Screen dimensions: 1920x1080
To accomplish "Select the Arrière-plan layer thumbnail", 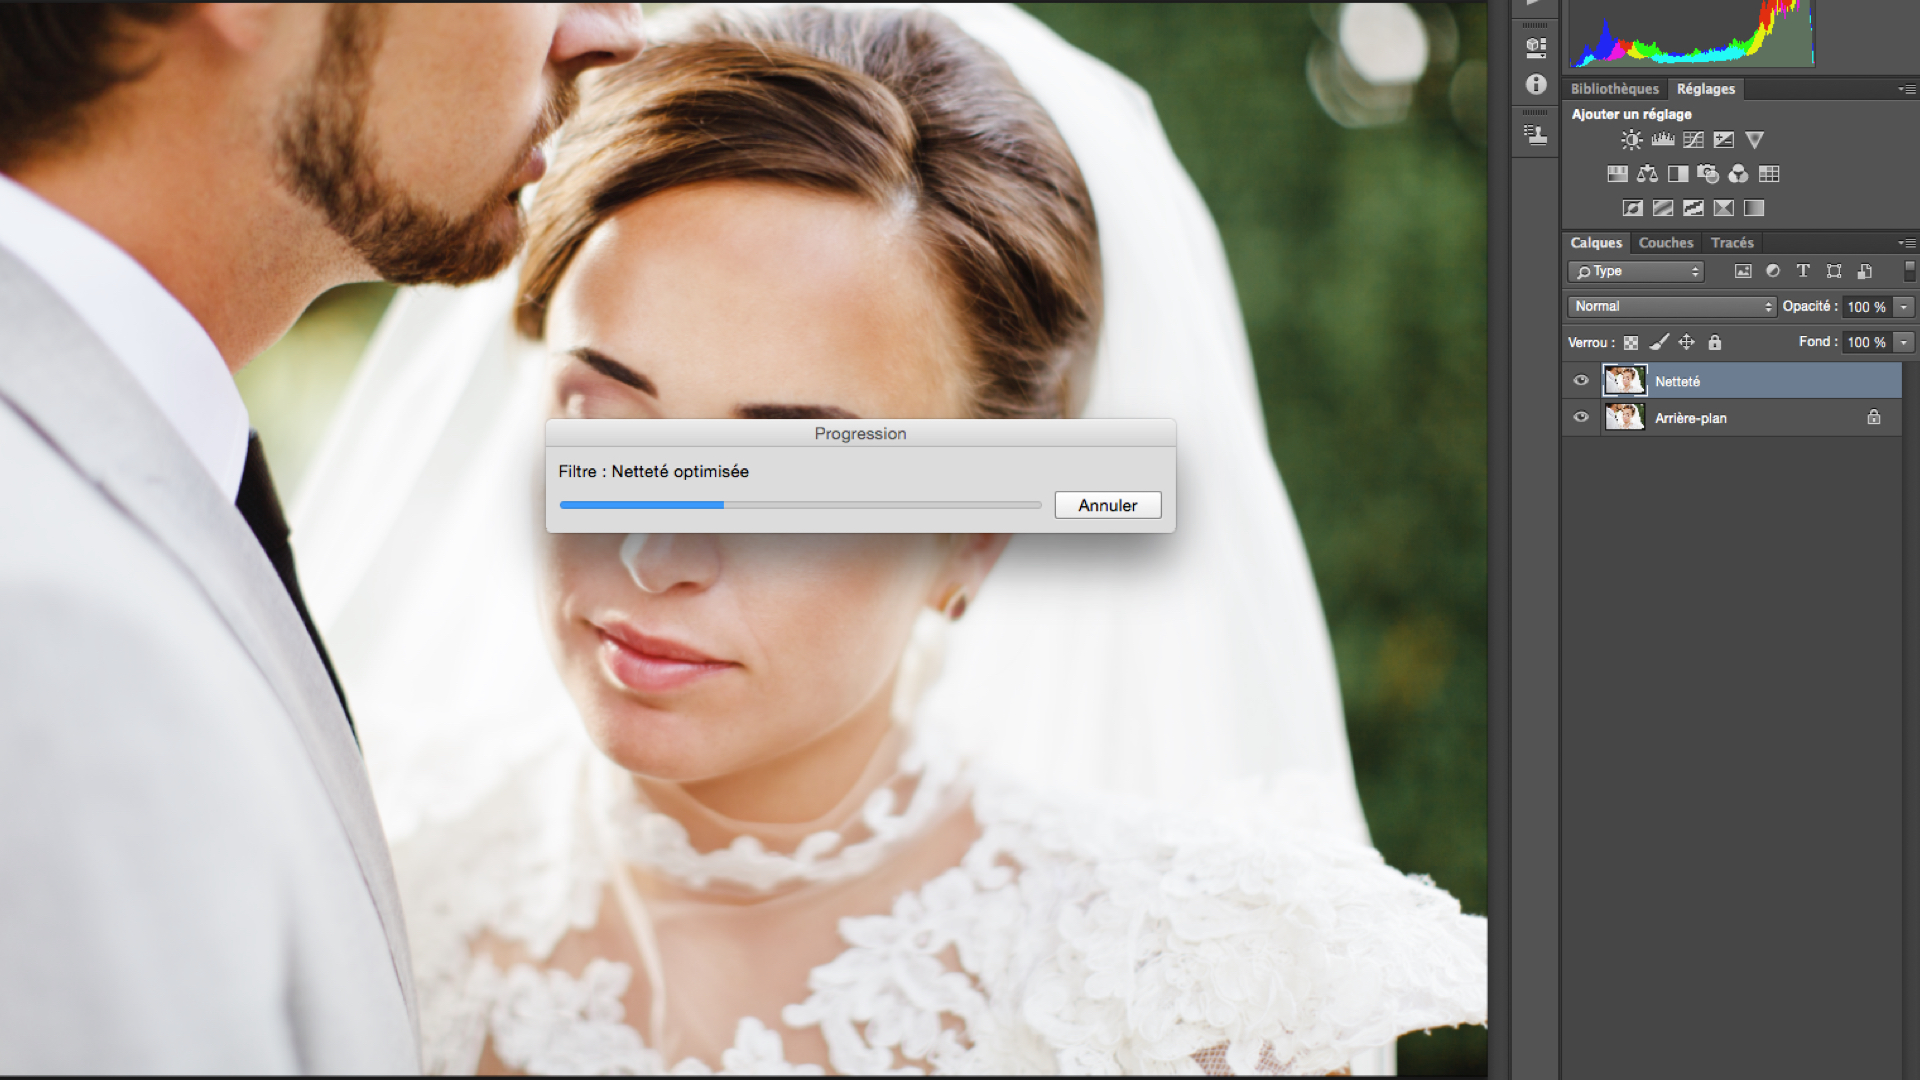I will click(1624, 418).
